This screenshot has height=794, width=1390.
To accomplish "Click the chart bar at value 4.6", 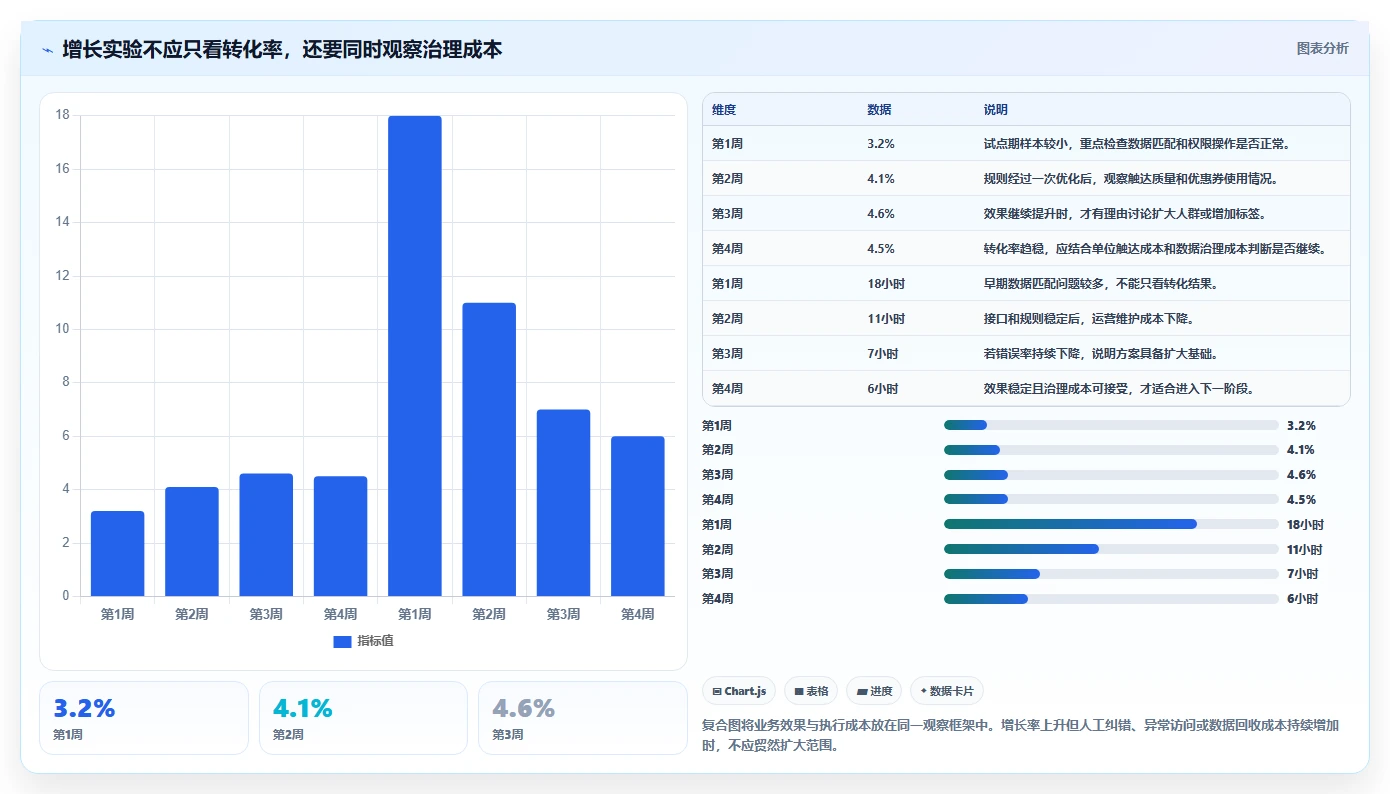I will tap(266, 535).
